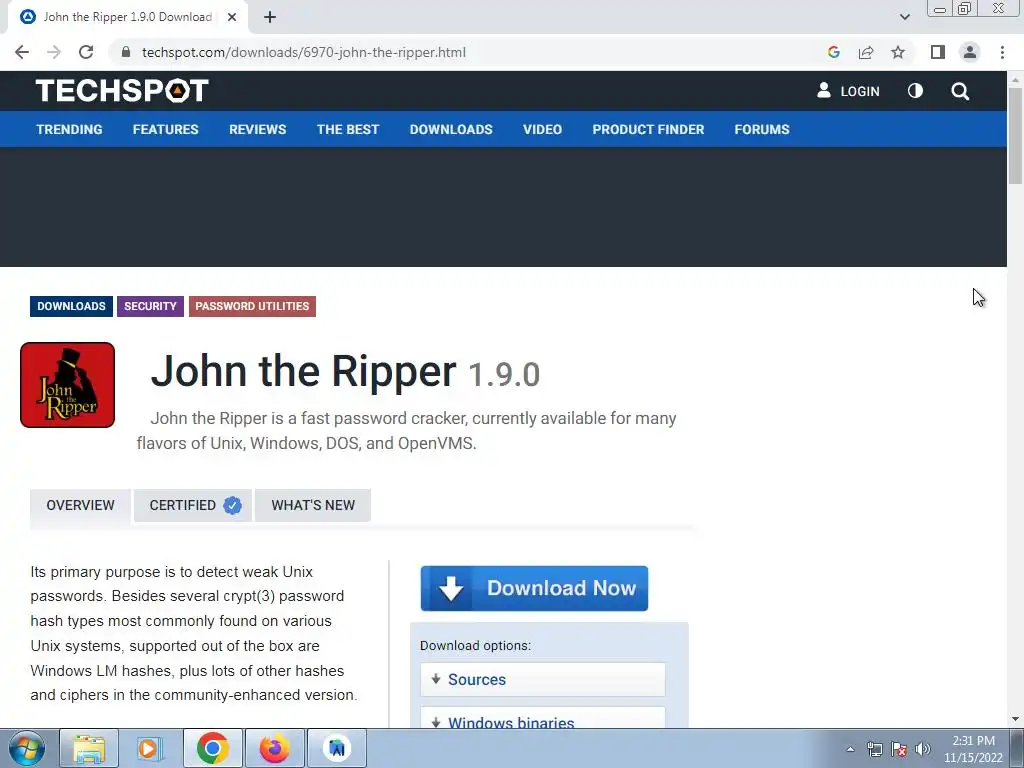The width and height of the screenshot is (1024, 768).
Task: Click the TechSpot logo
Action: pyautogui.click(x=122, y=91)
